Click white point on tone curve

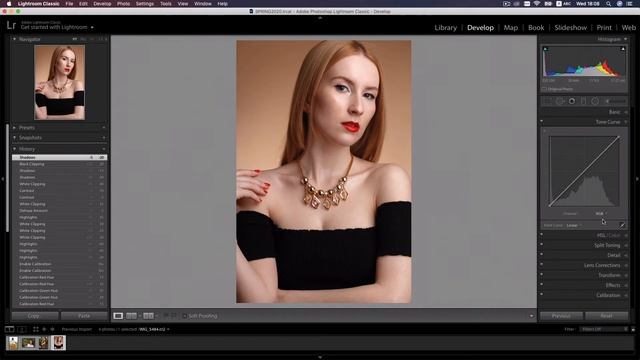[x=619, y=137]
